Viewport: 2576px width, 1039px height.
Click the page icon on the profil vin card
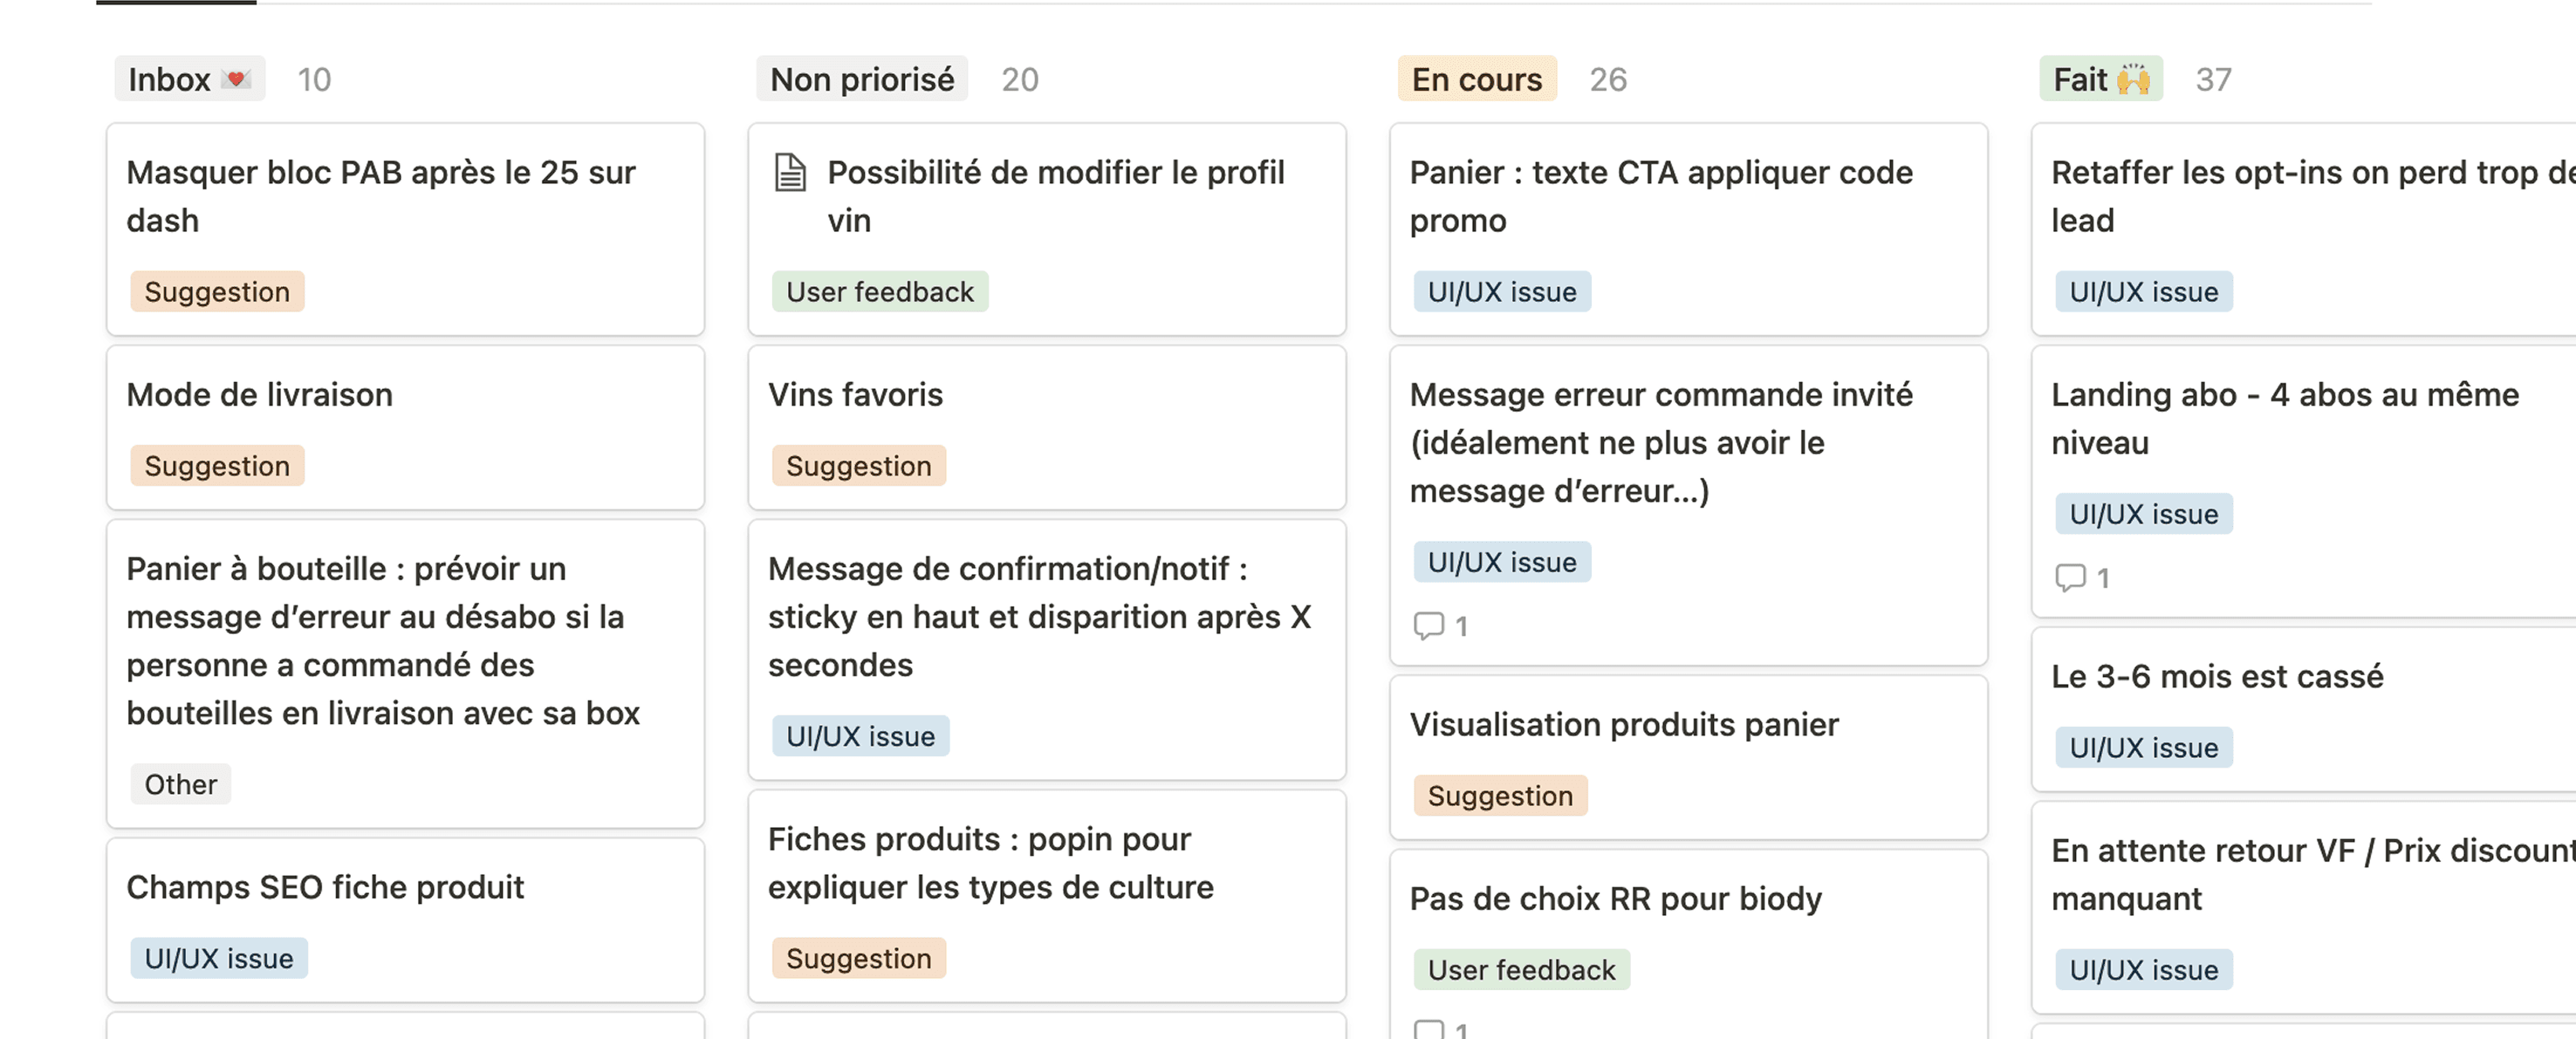pyautogui.click(x=790, y=173)
